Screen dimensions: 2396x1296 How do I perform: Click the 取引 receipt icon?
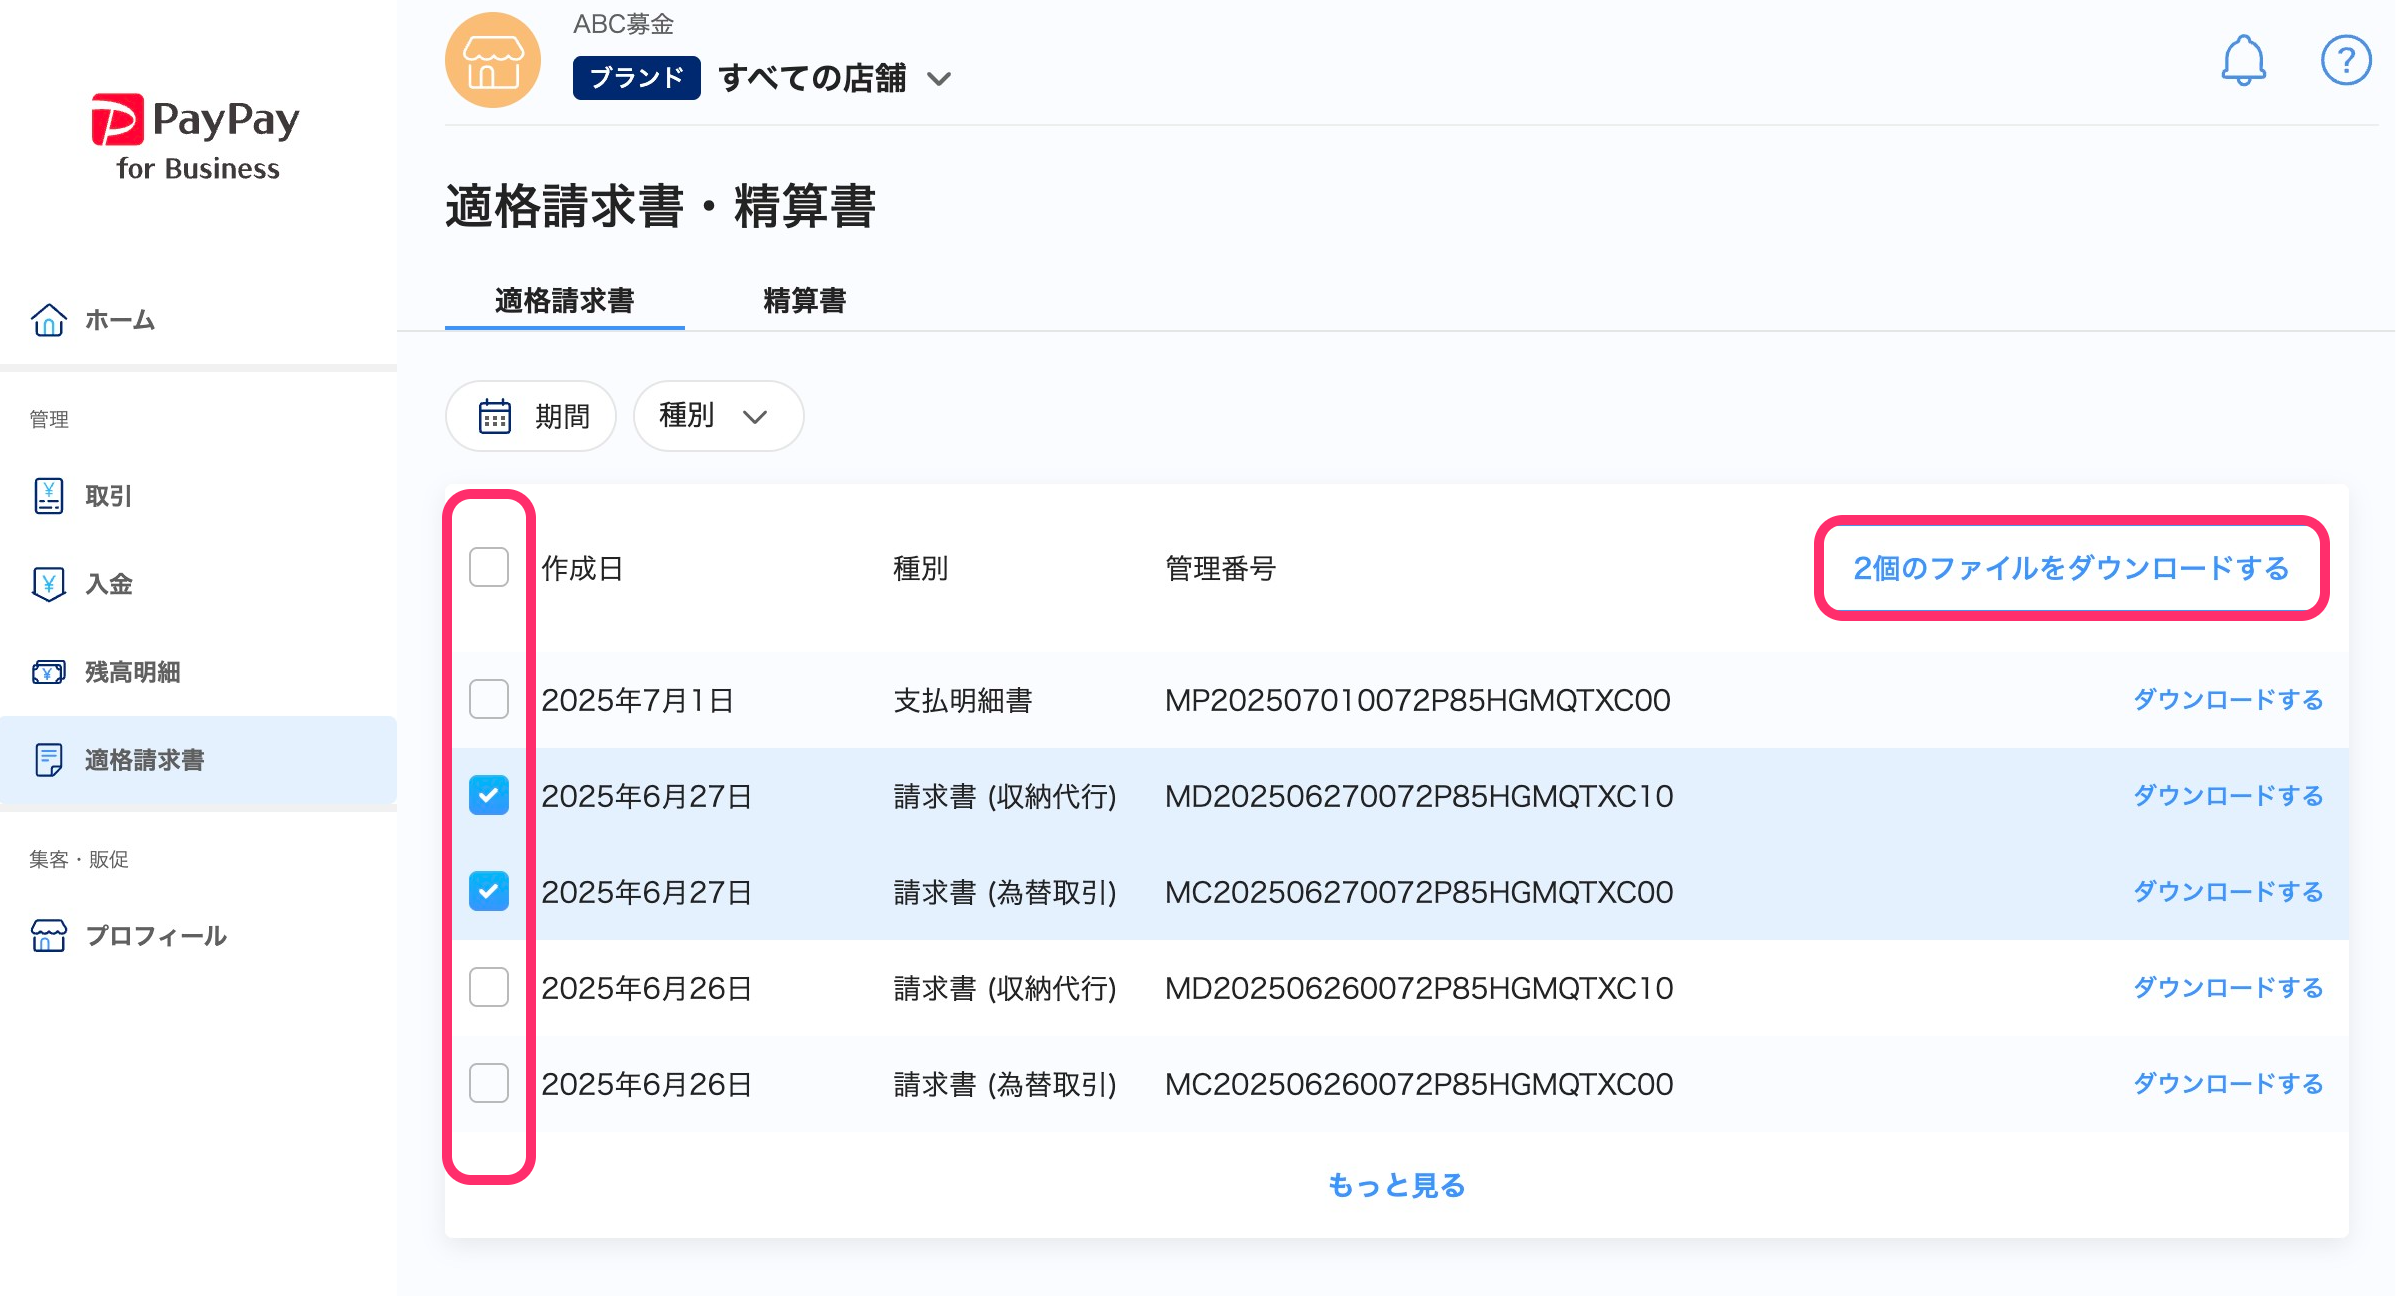pos(48,496)
